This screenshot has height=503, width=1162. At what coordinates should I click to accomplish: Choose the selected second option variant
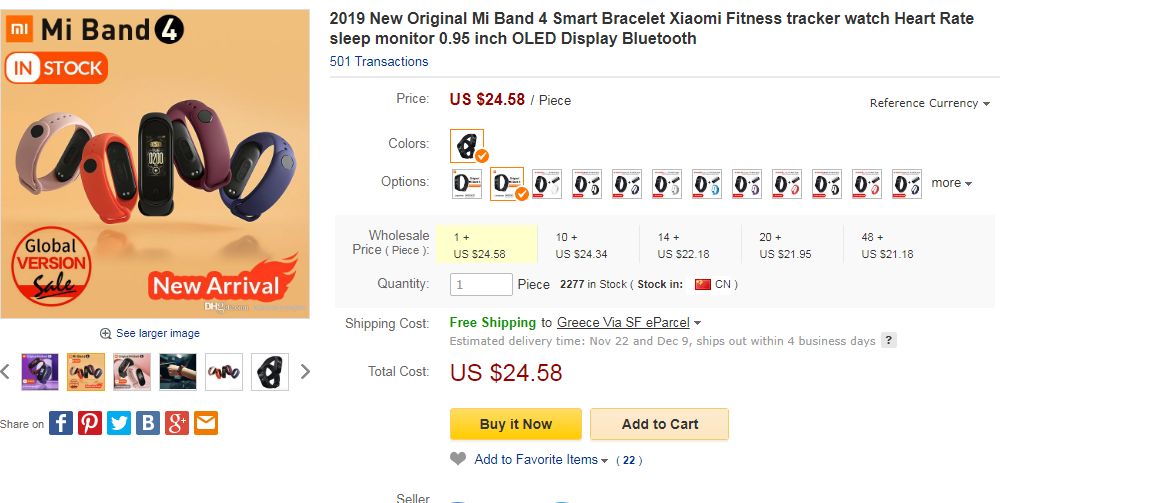tap(507, 184)
